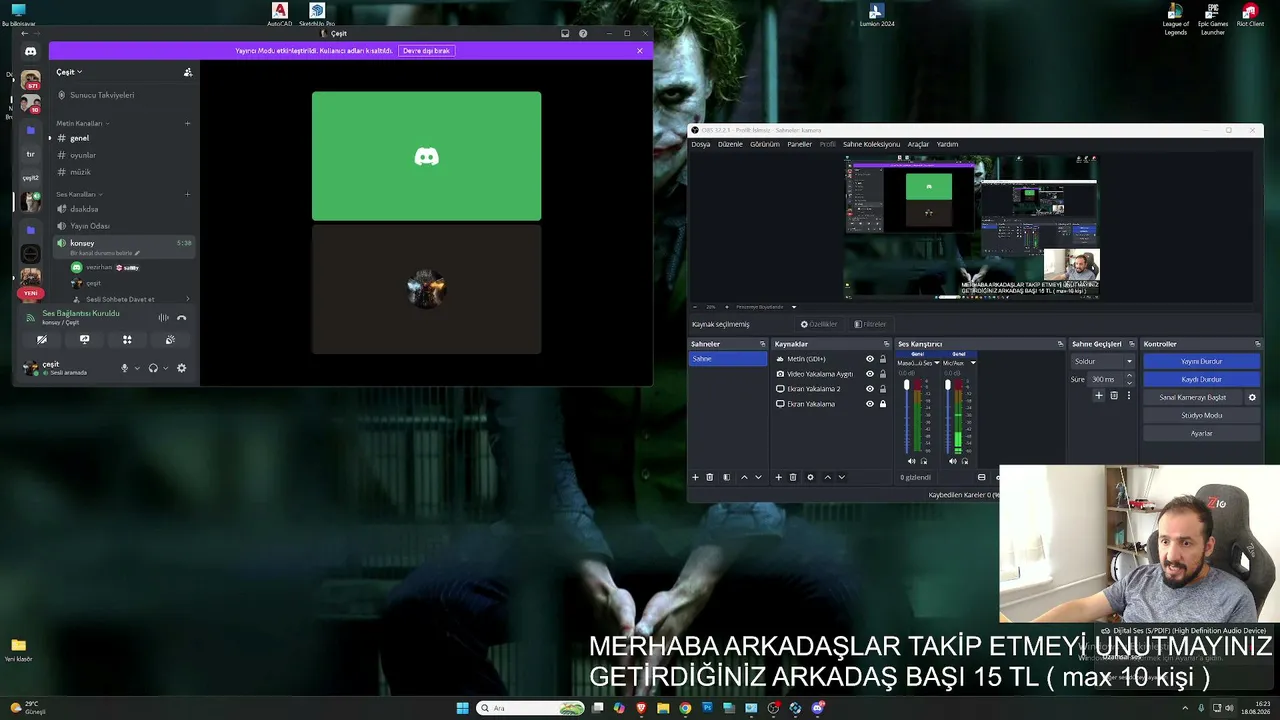Enable Stüdyo Modu in OBS
Screen dimensions: 1280x720
click(1201, 415)
